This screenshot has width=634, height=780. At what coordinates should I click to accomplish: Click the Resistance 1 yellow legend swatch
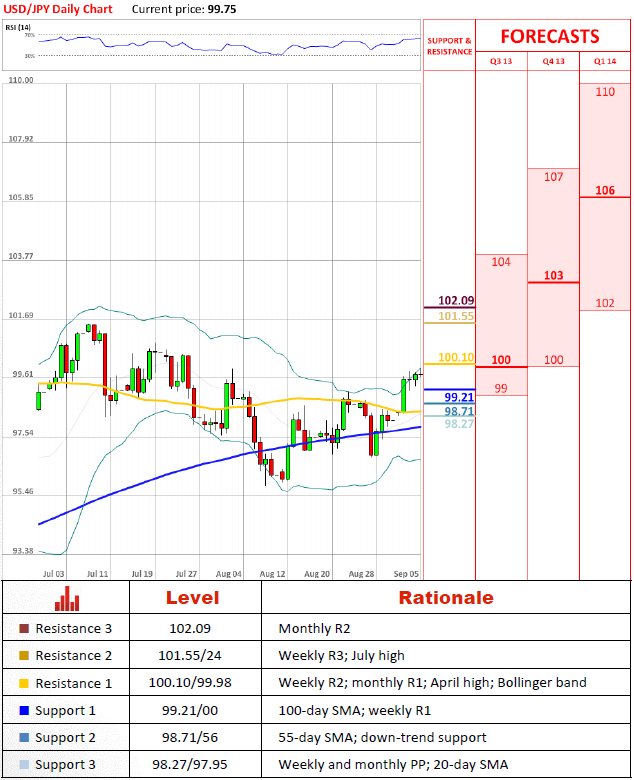click(24, 683)
